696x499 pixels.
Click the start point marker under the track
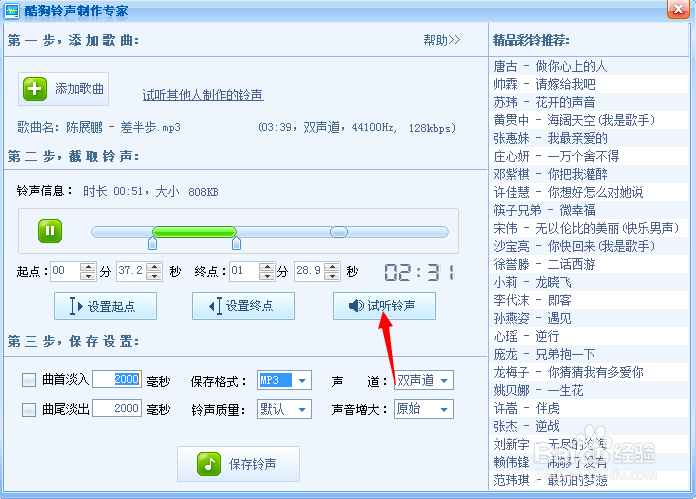coord(152,243)
